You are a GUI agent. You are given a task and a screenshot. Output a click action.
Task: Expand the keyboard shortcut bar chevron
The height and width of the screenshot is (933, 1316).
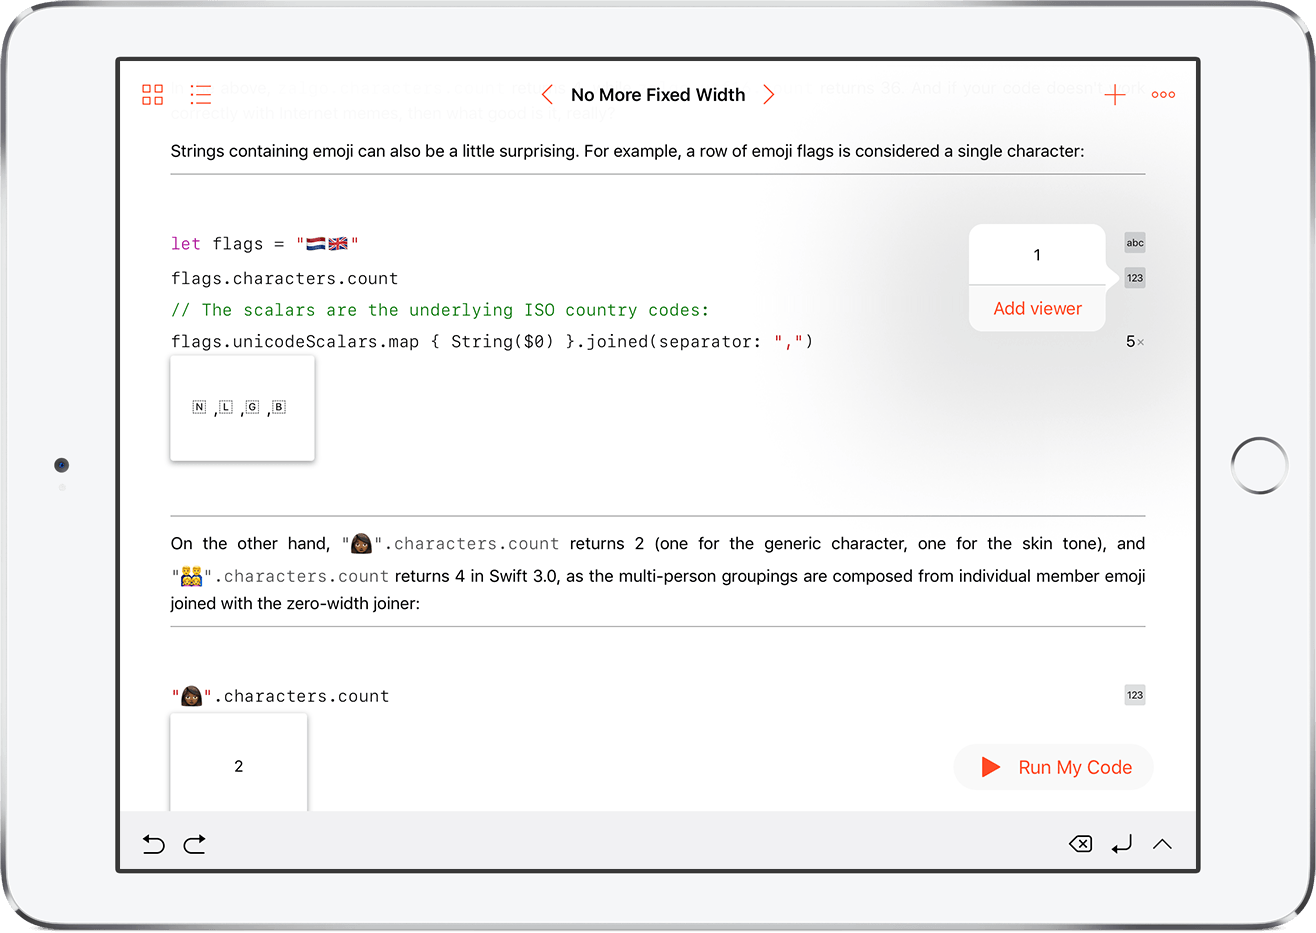[x=1162, y=844]
